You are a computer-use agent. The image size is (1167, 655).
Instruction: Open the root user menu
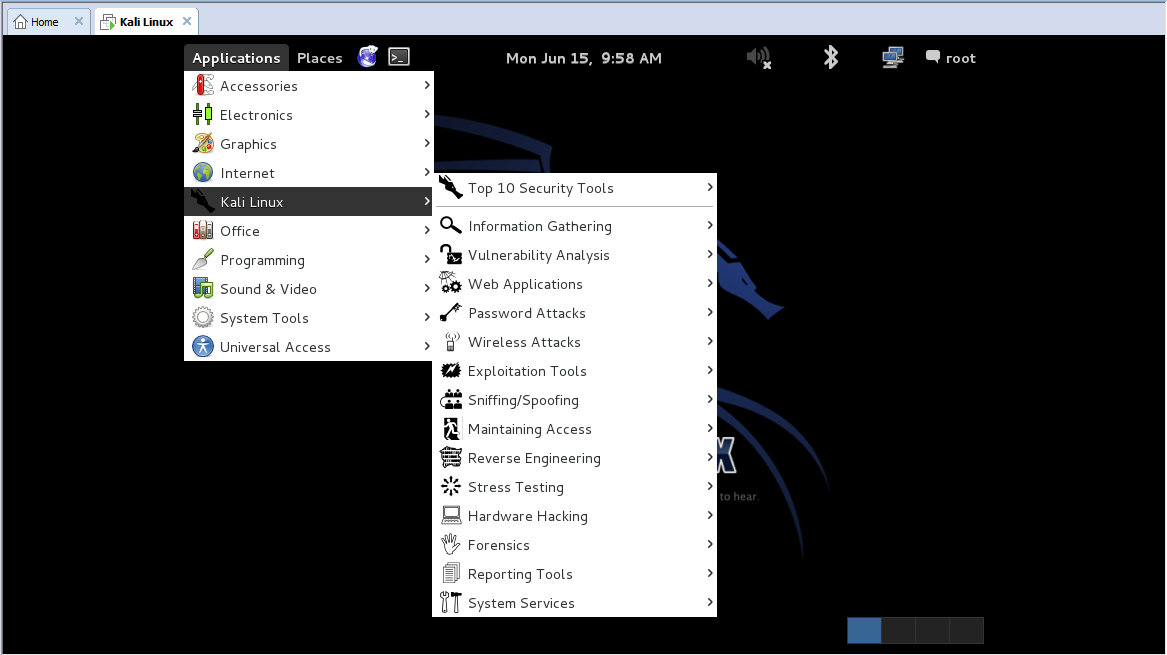pyautogui.click(x=950, y=57)
